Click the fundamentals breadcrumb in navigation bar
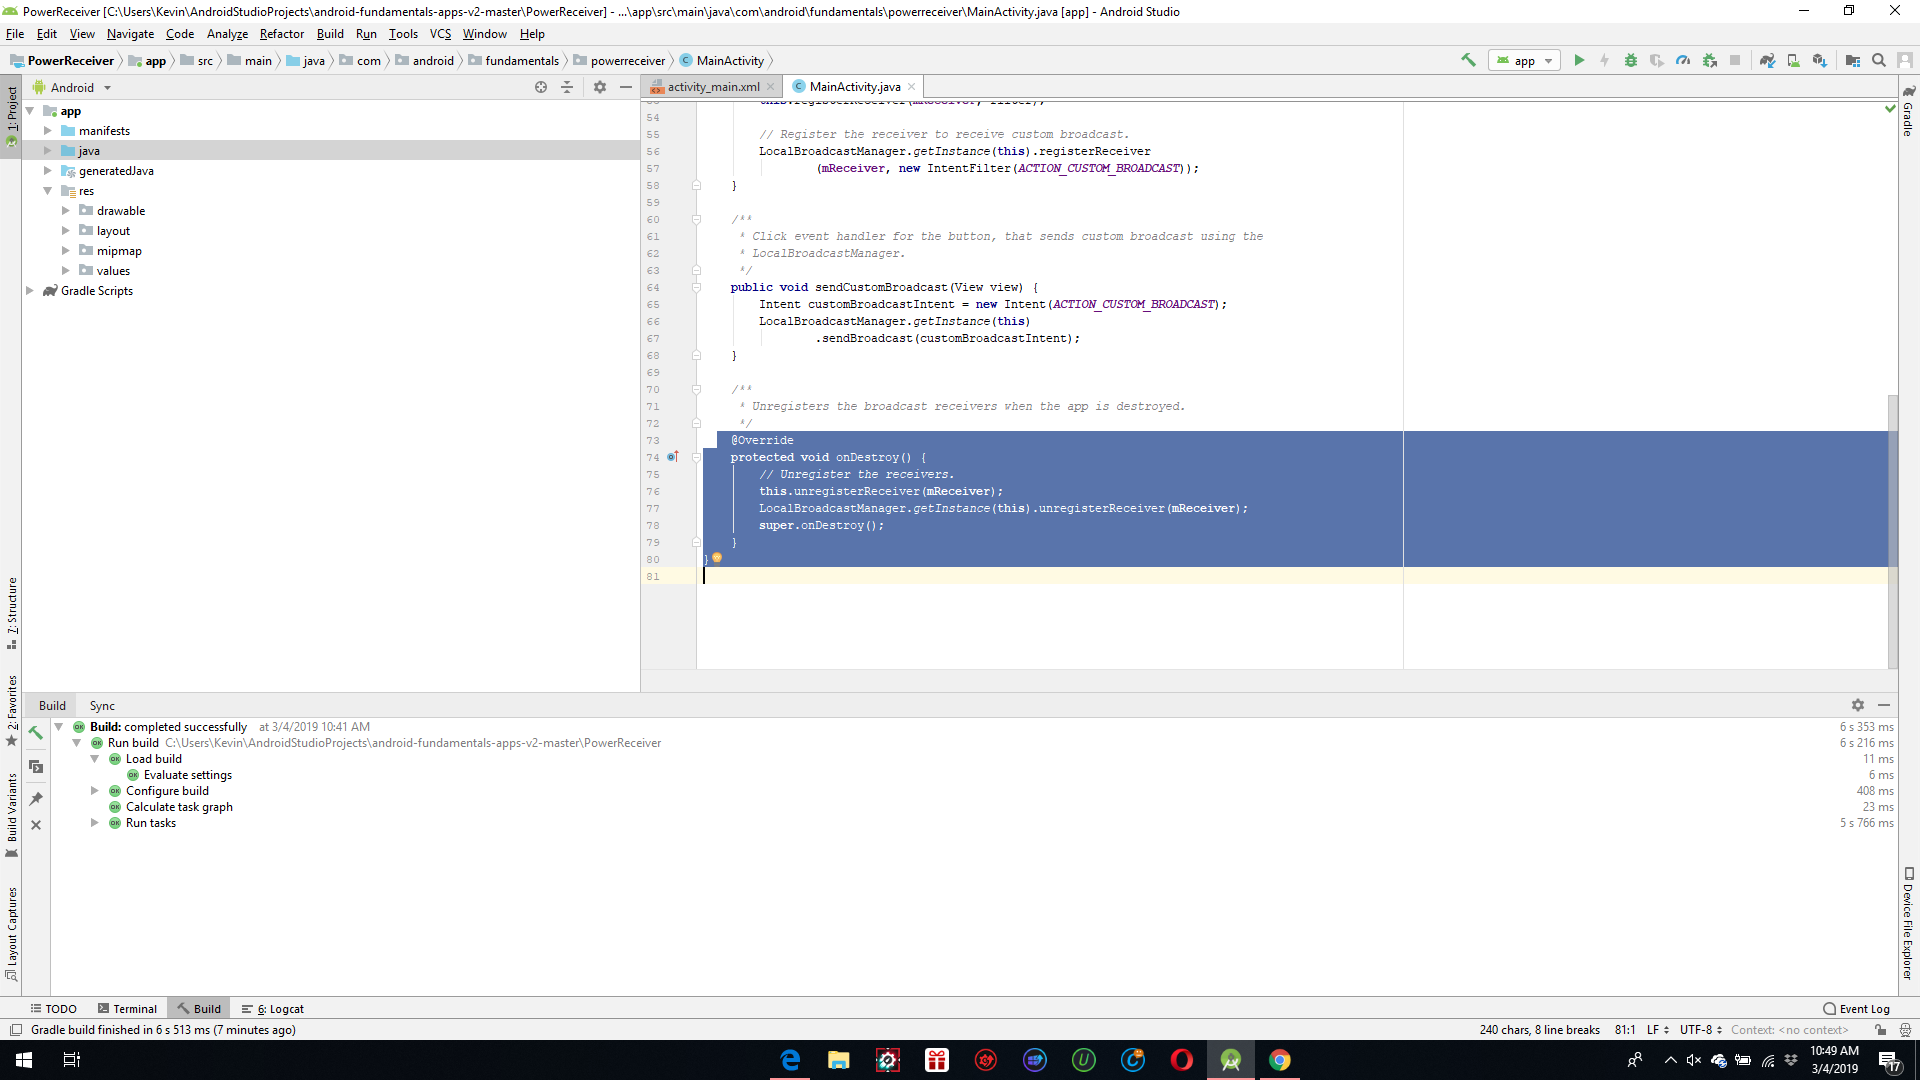 [x=513, y=61]
